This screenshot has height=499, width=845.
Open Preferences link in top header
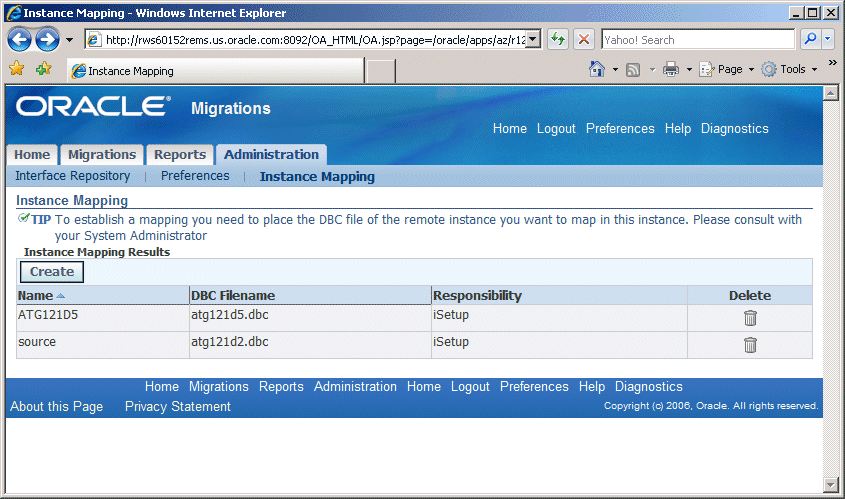pyautogui.click(x=620, y=128)
